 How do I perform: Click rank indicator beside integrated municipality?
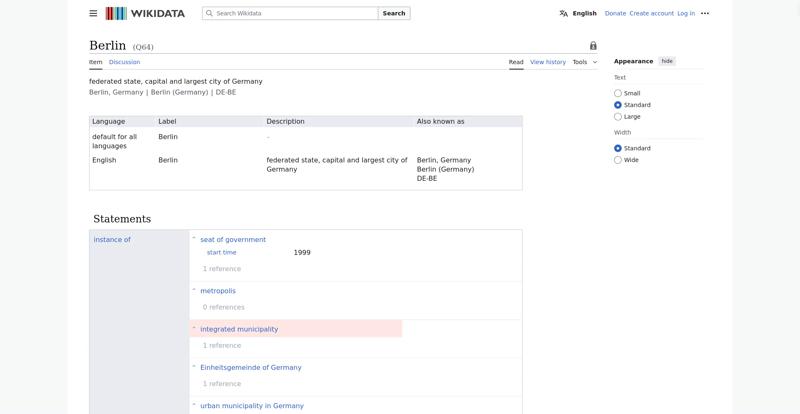(194, 329)
